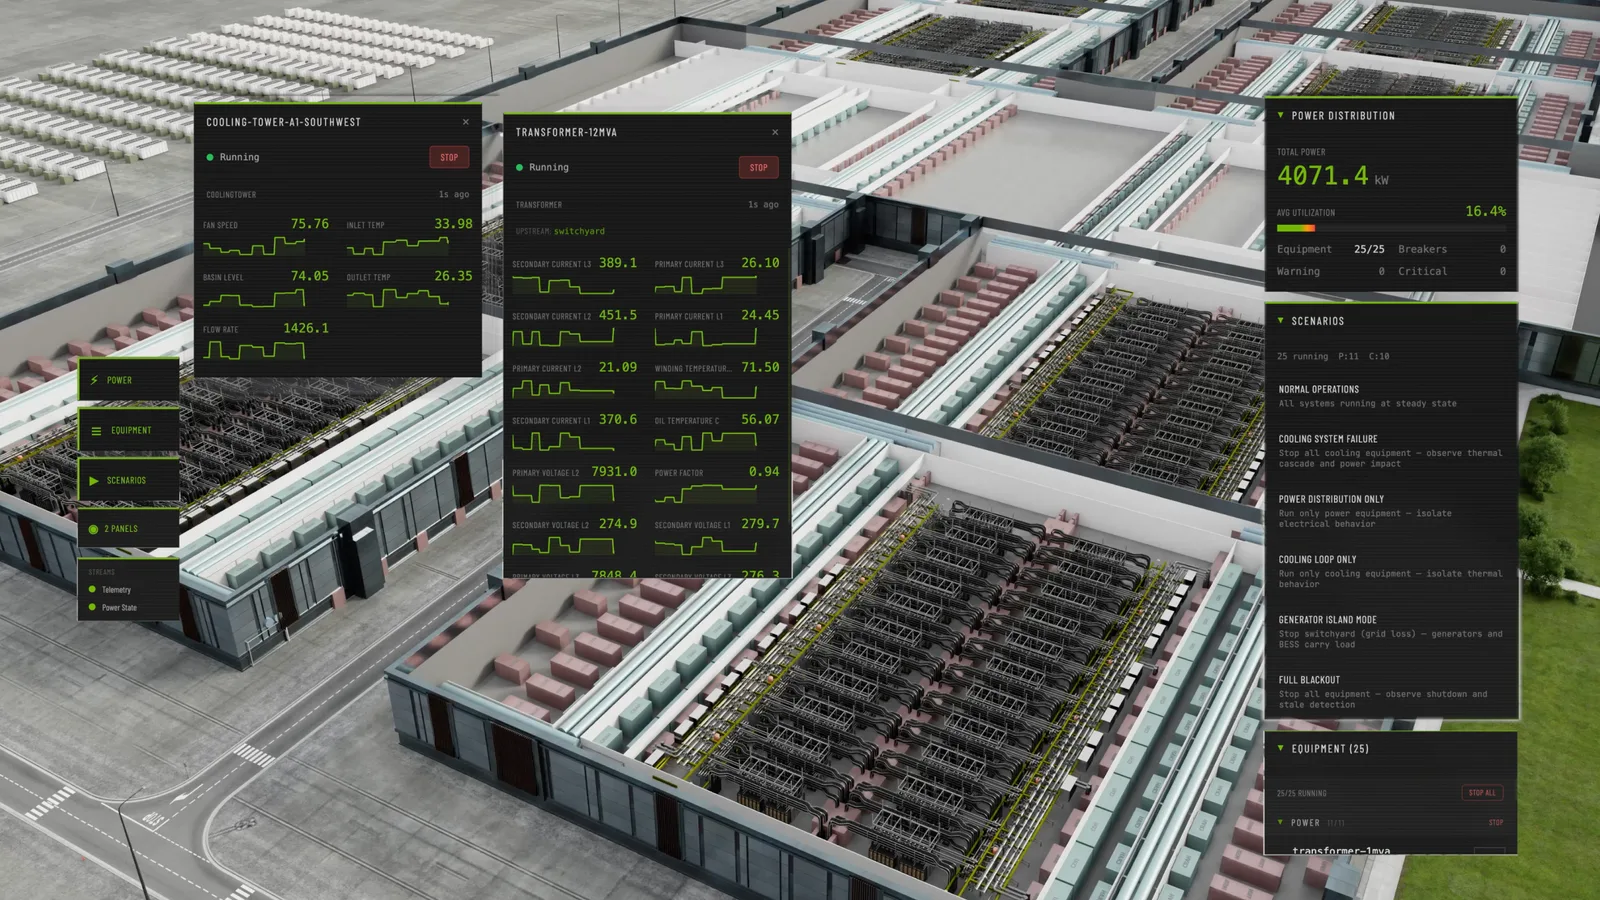
Task: Click the 2 Panels indicator button
Action: pyautogui.click(x=129, y=529)
